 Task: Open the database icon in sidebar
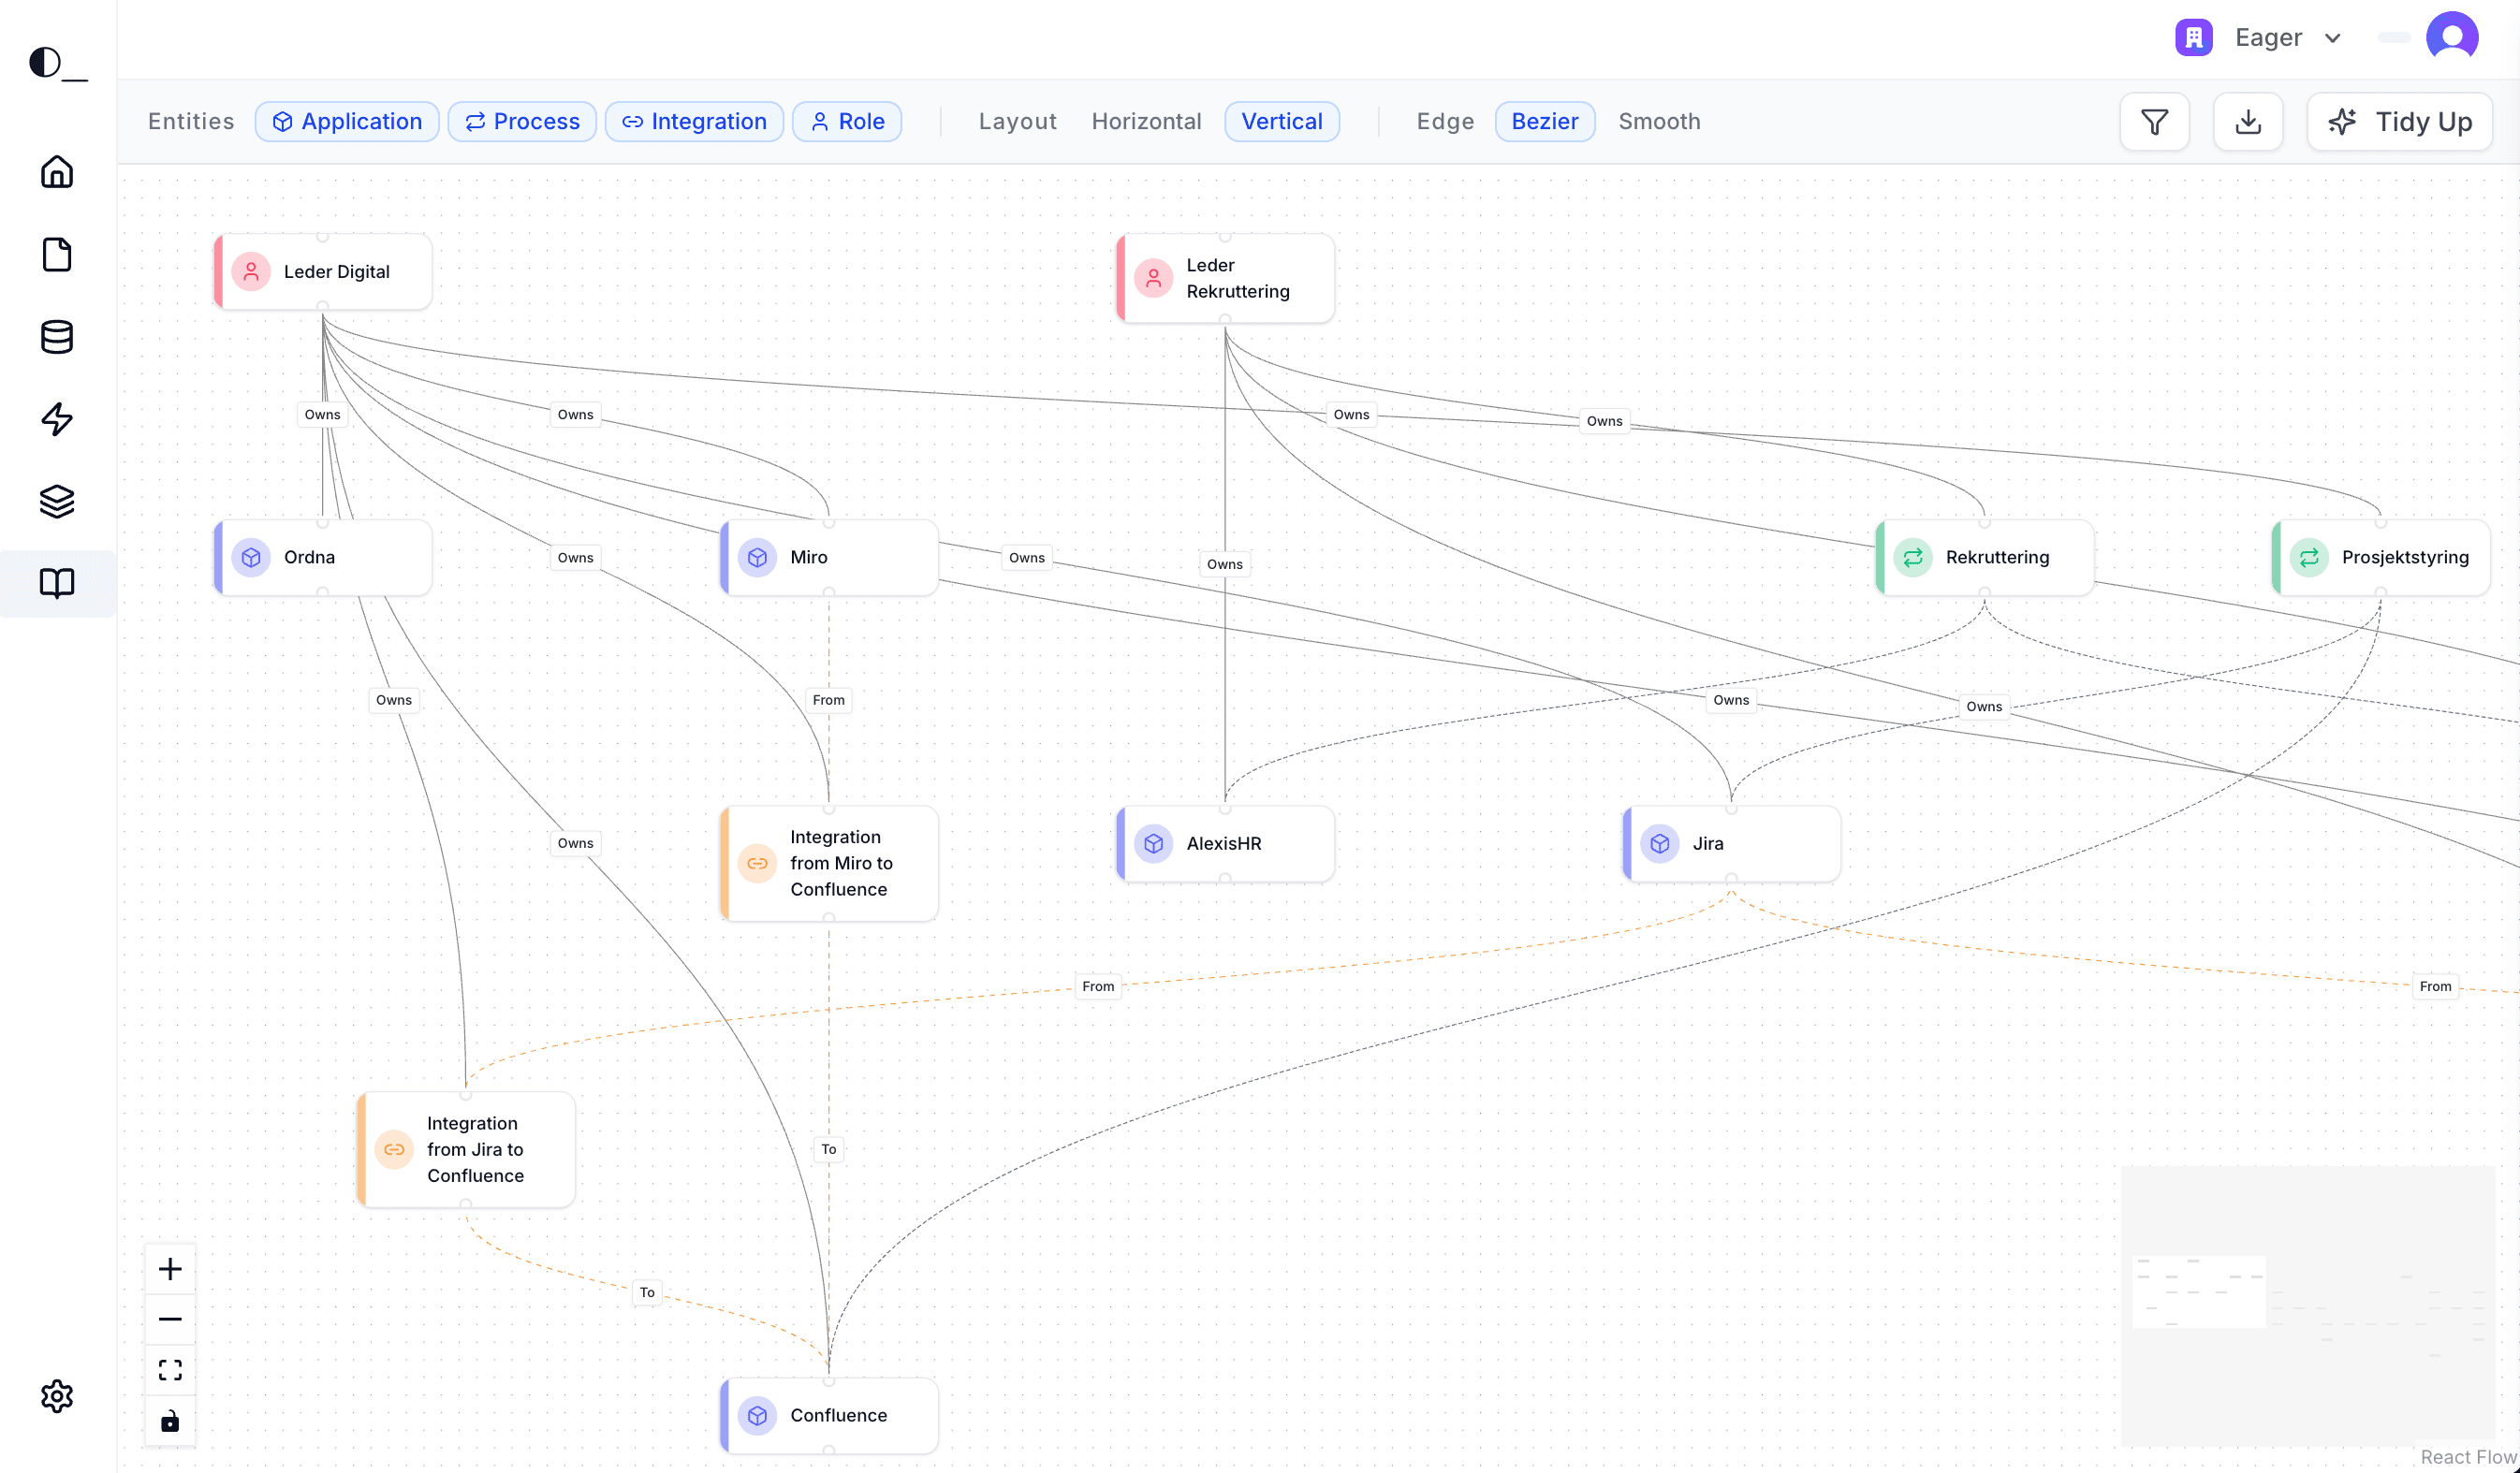click(x=57, y=337)
